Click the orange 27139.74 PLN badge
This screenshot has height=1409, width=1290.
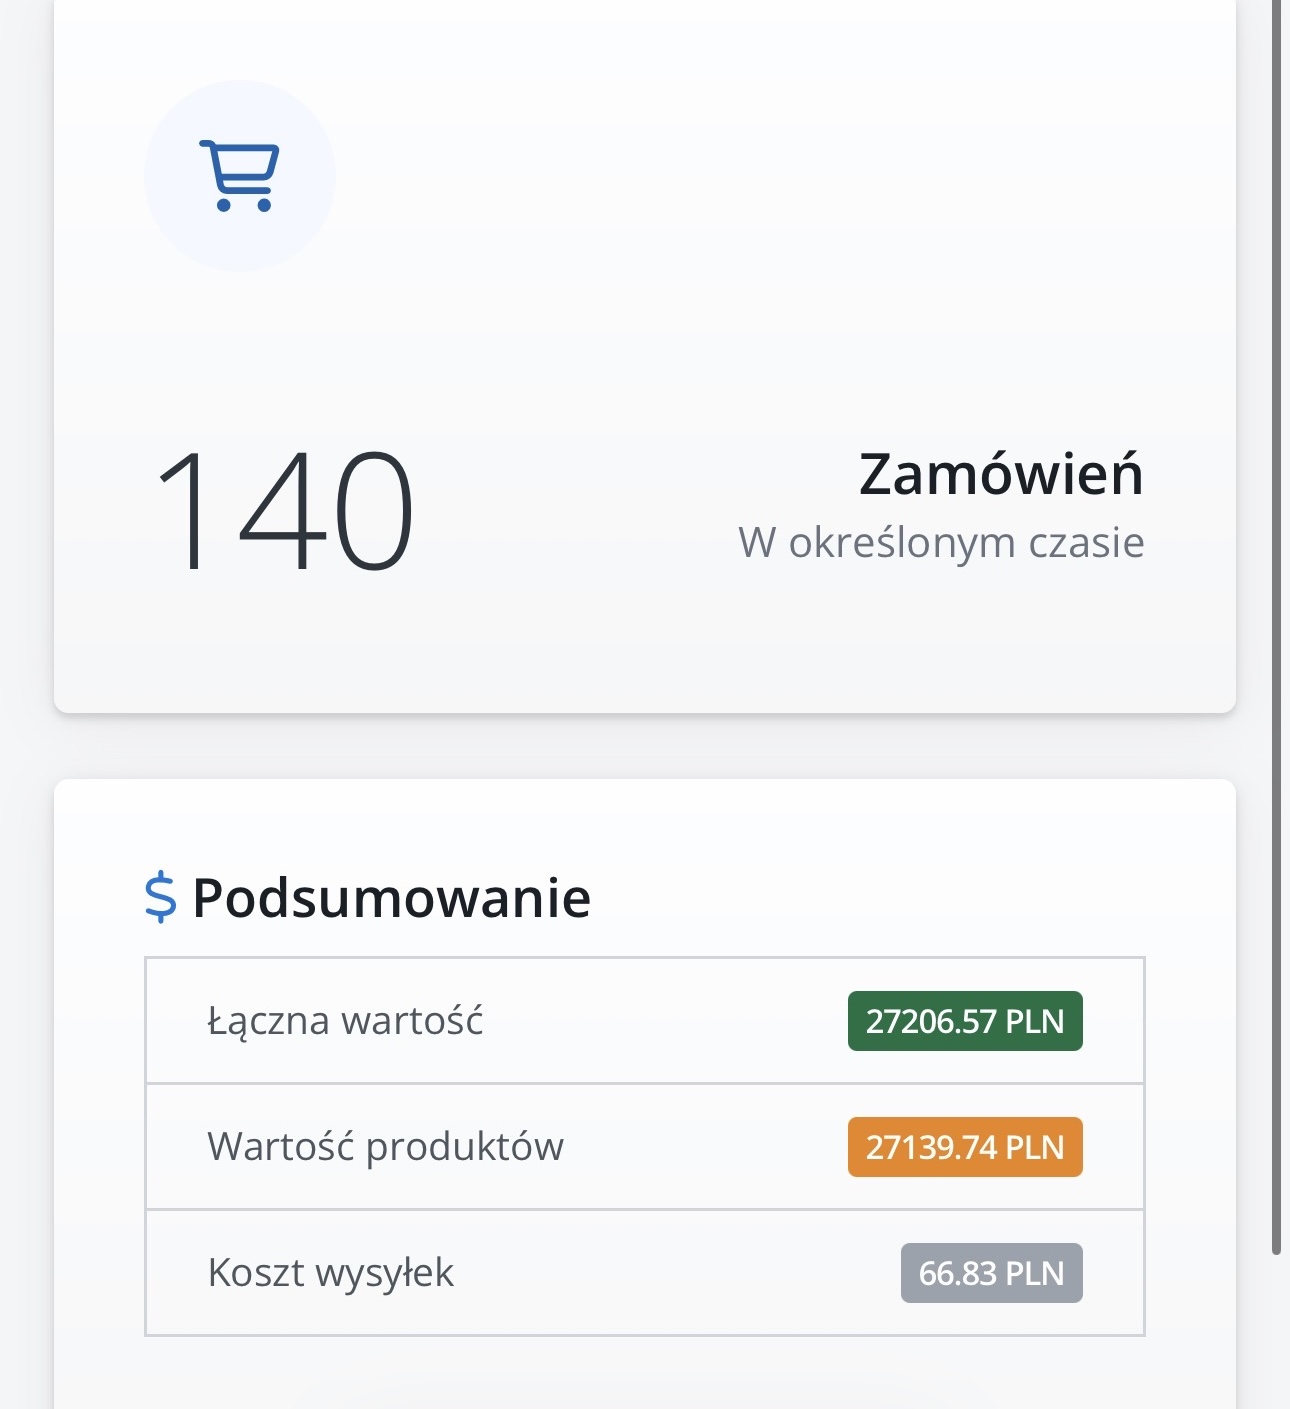965,1147
